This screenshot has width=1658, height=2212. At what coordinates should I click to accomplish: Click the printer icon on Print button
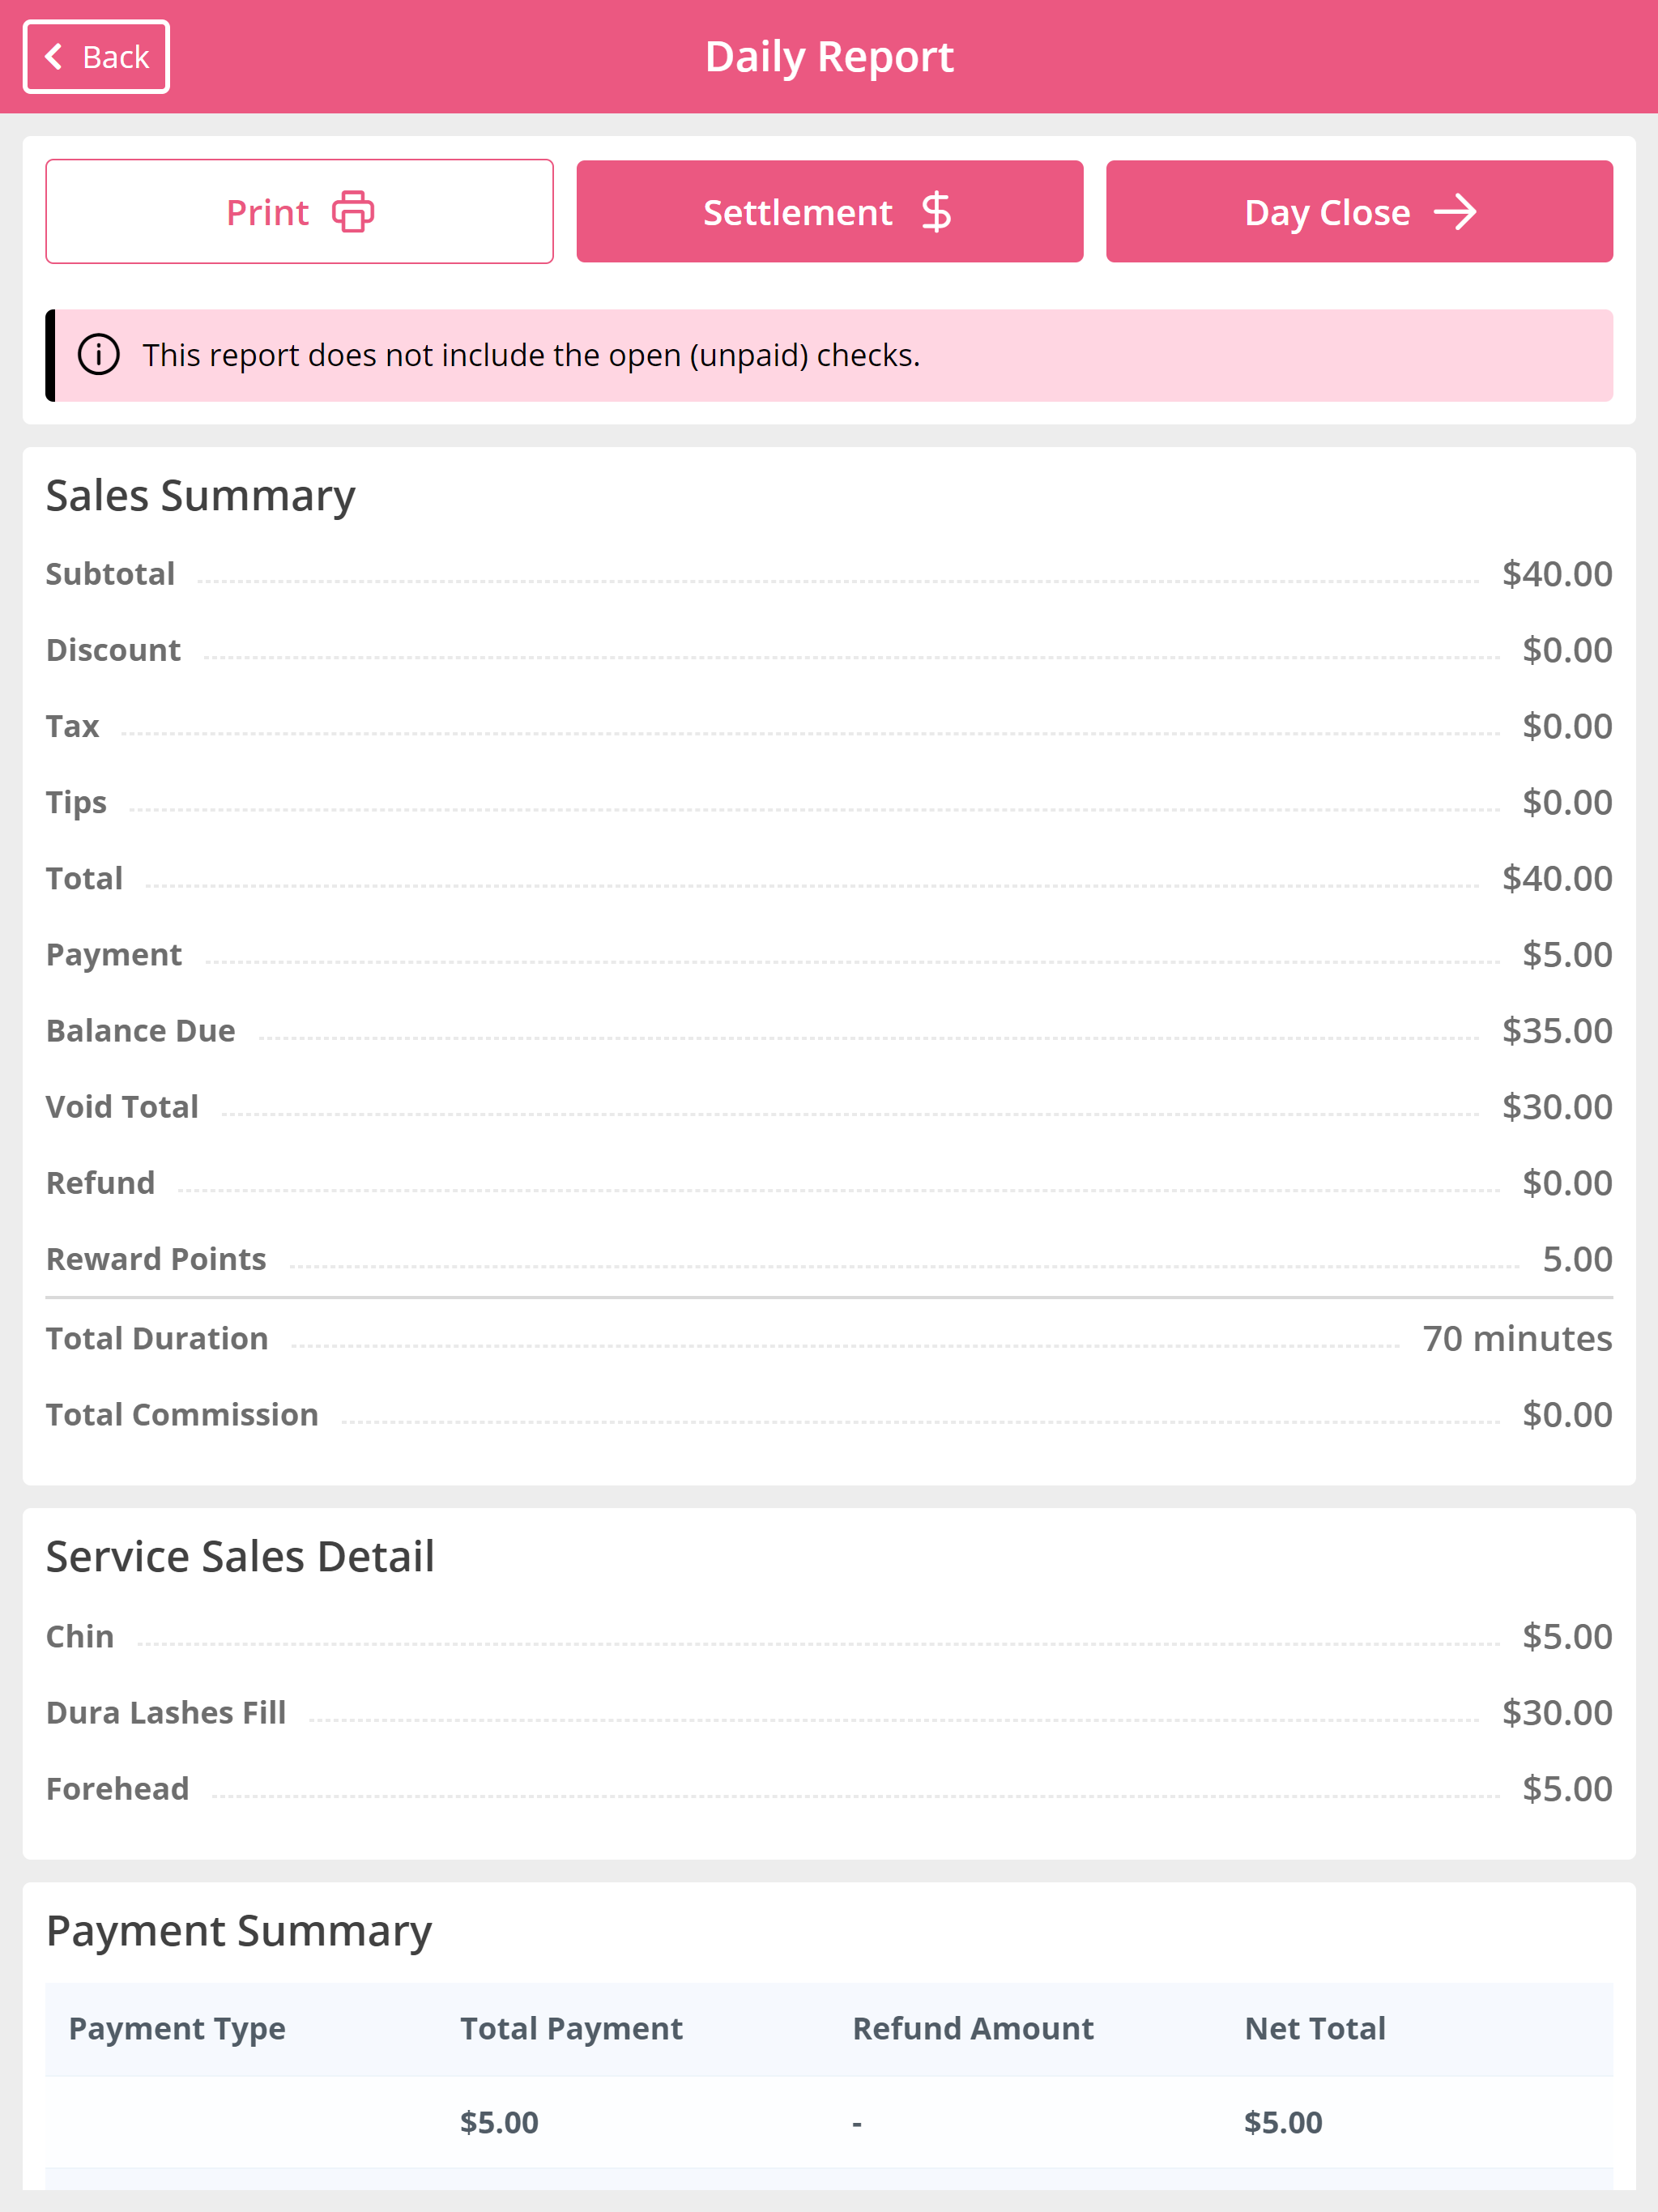pyautogui.click(x=353, y=212)
